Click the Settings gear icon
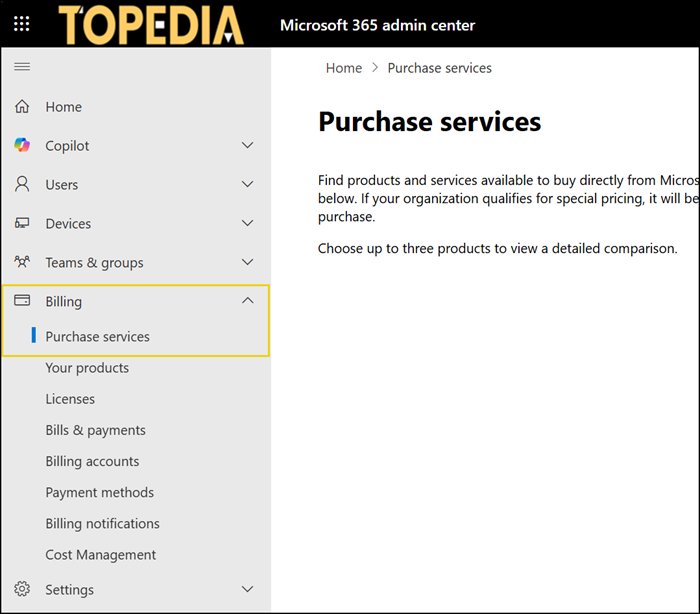Screen dimensions: 700x614 (22, 590)
